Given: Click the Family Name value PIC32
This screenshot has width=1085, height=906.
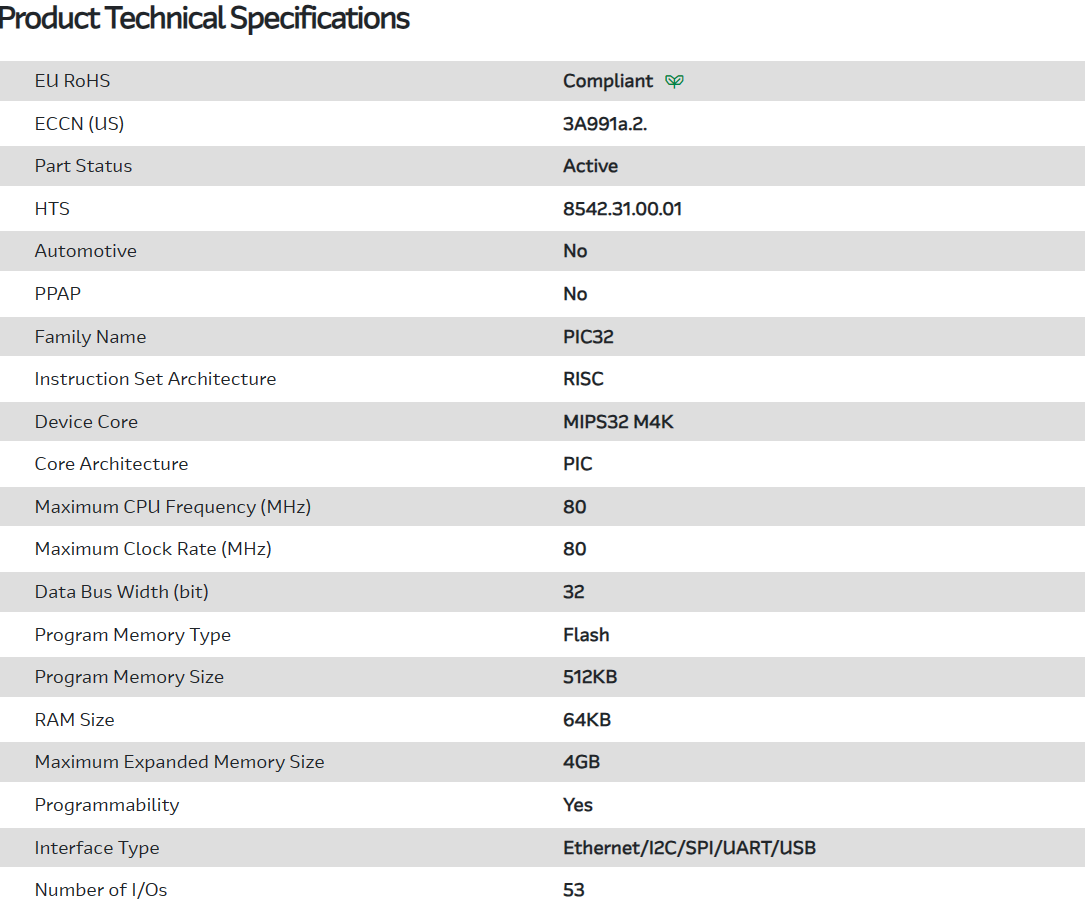Looking at the screenshot, I should (588, 337).
